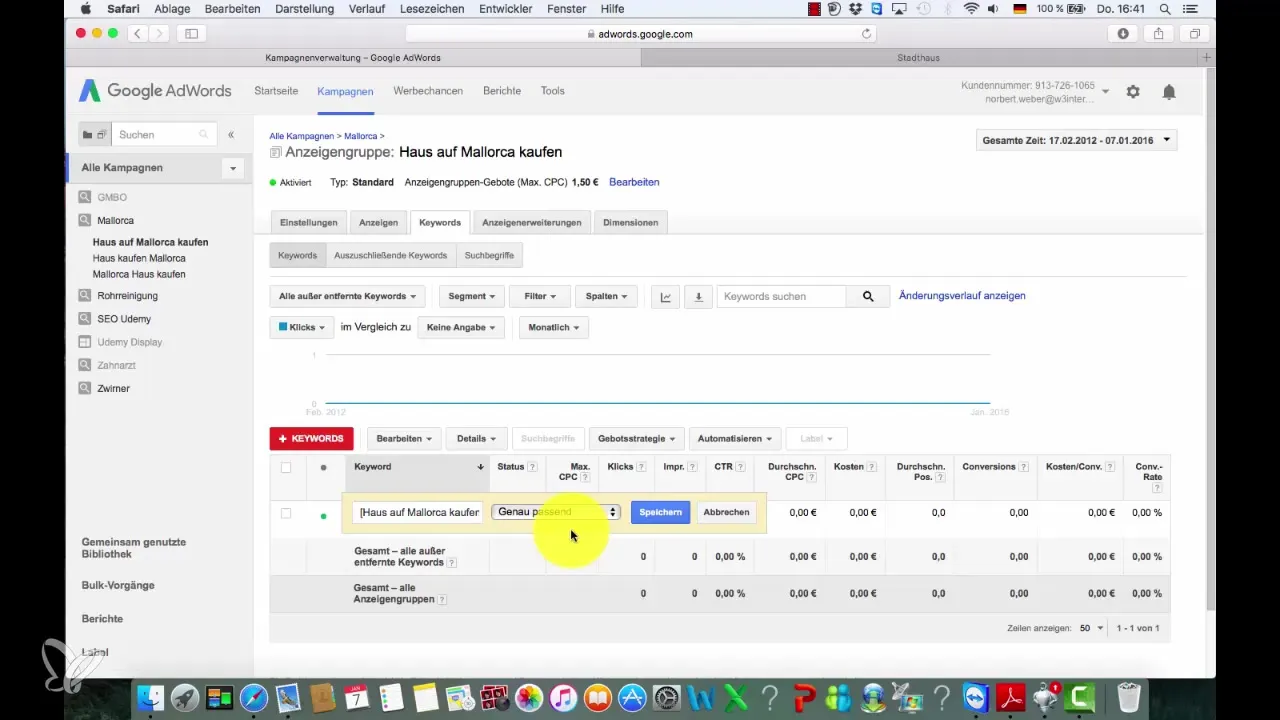Screen dimensions: 1280x720
Task: Open Werbechancen in top navigation
Action: (428, 91)
